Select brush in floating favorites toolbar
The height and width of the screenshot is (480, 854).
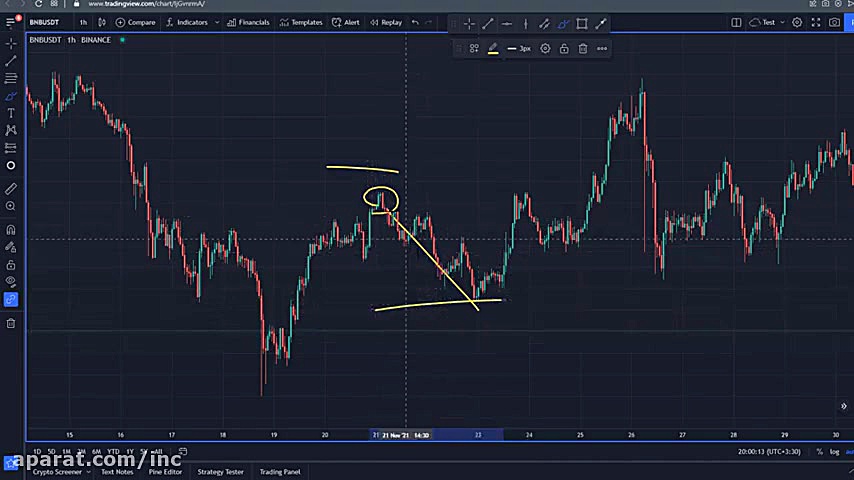pos(563,24)
